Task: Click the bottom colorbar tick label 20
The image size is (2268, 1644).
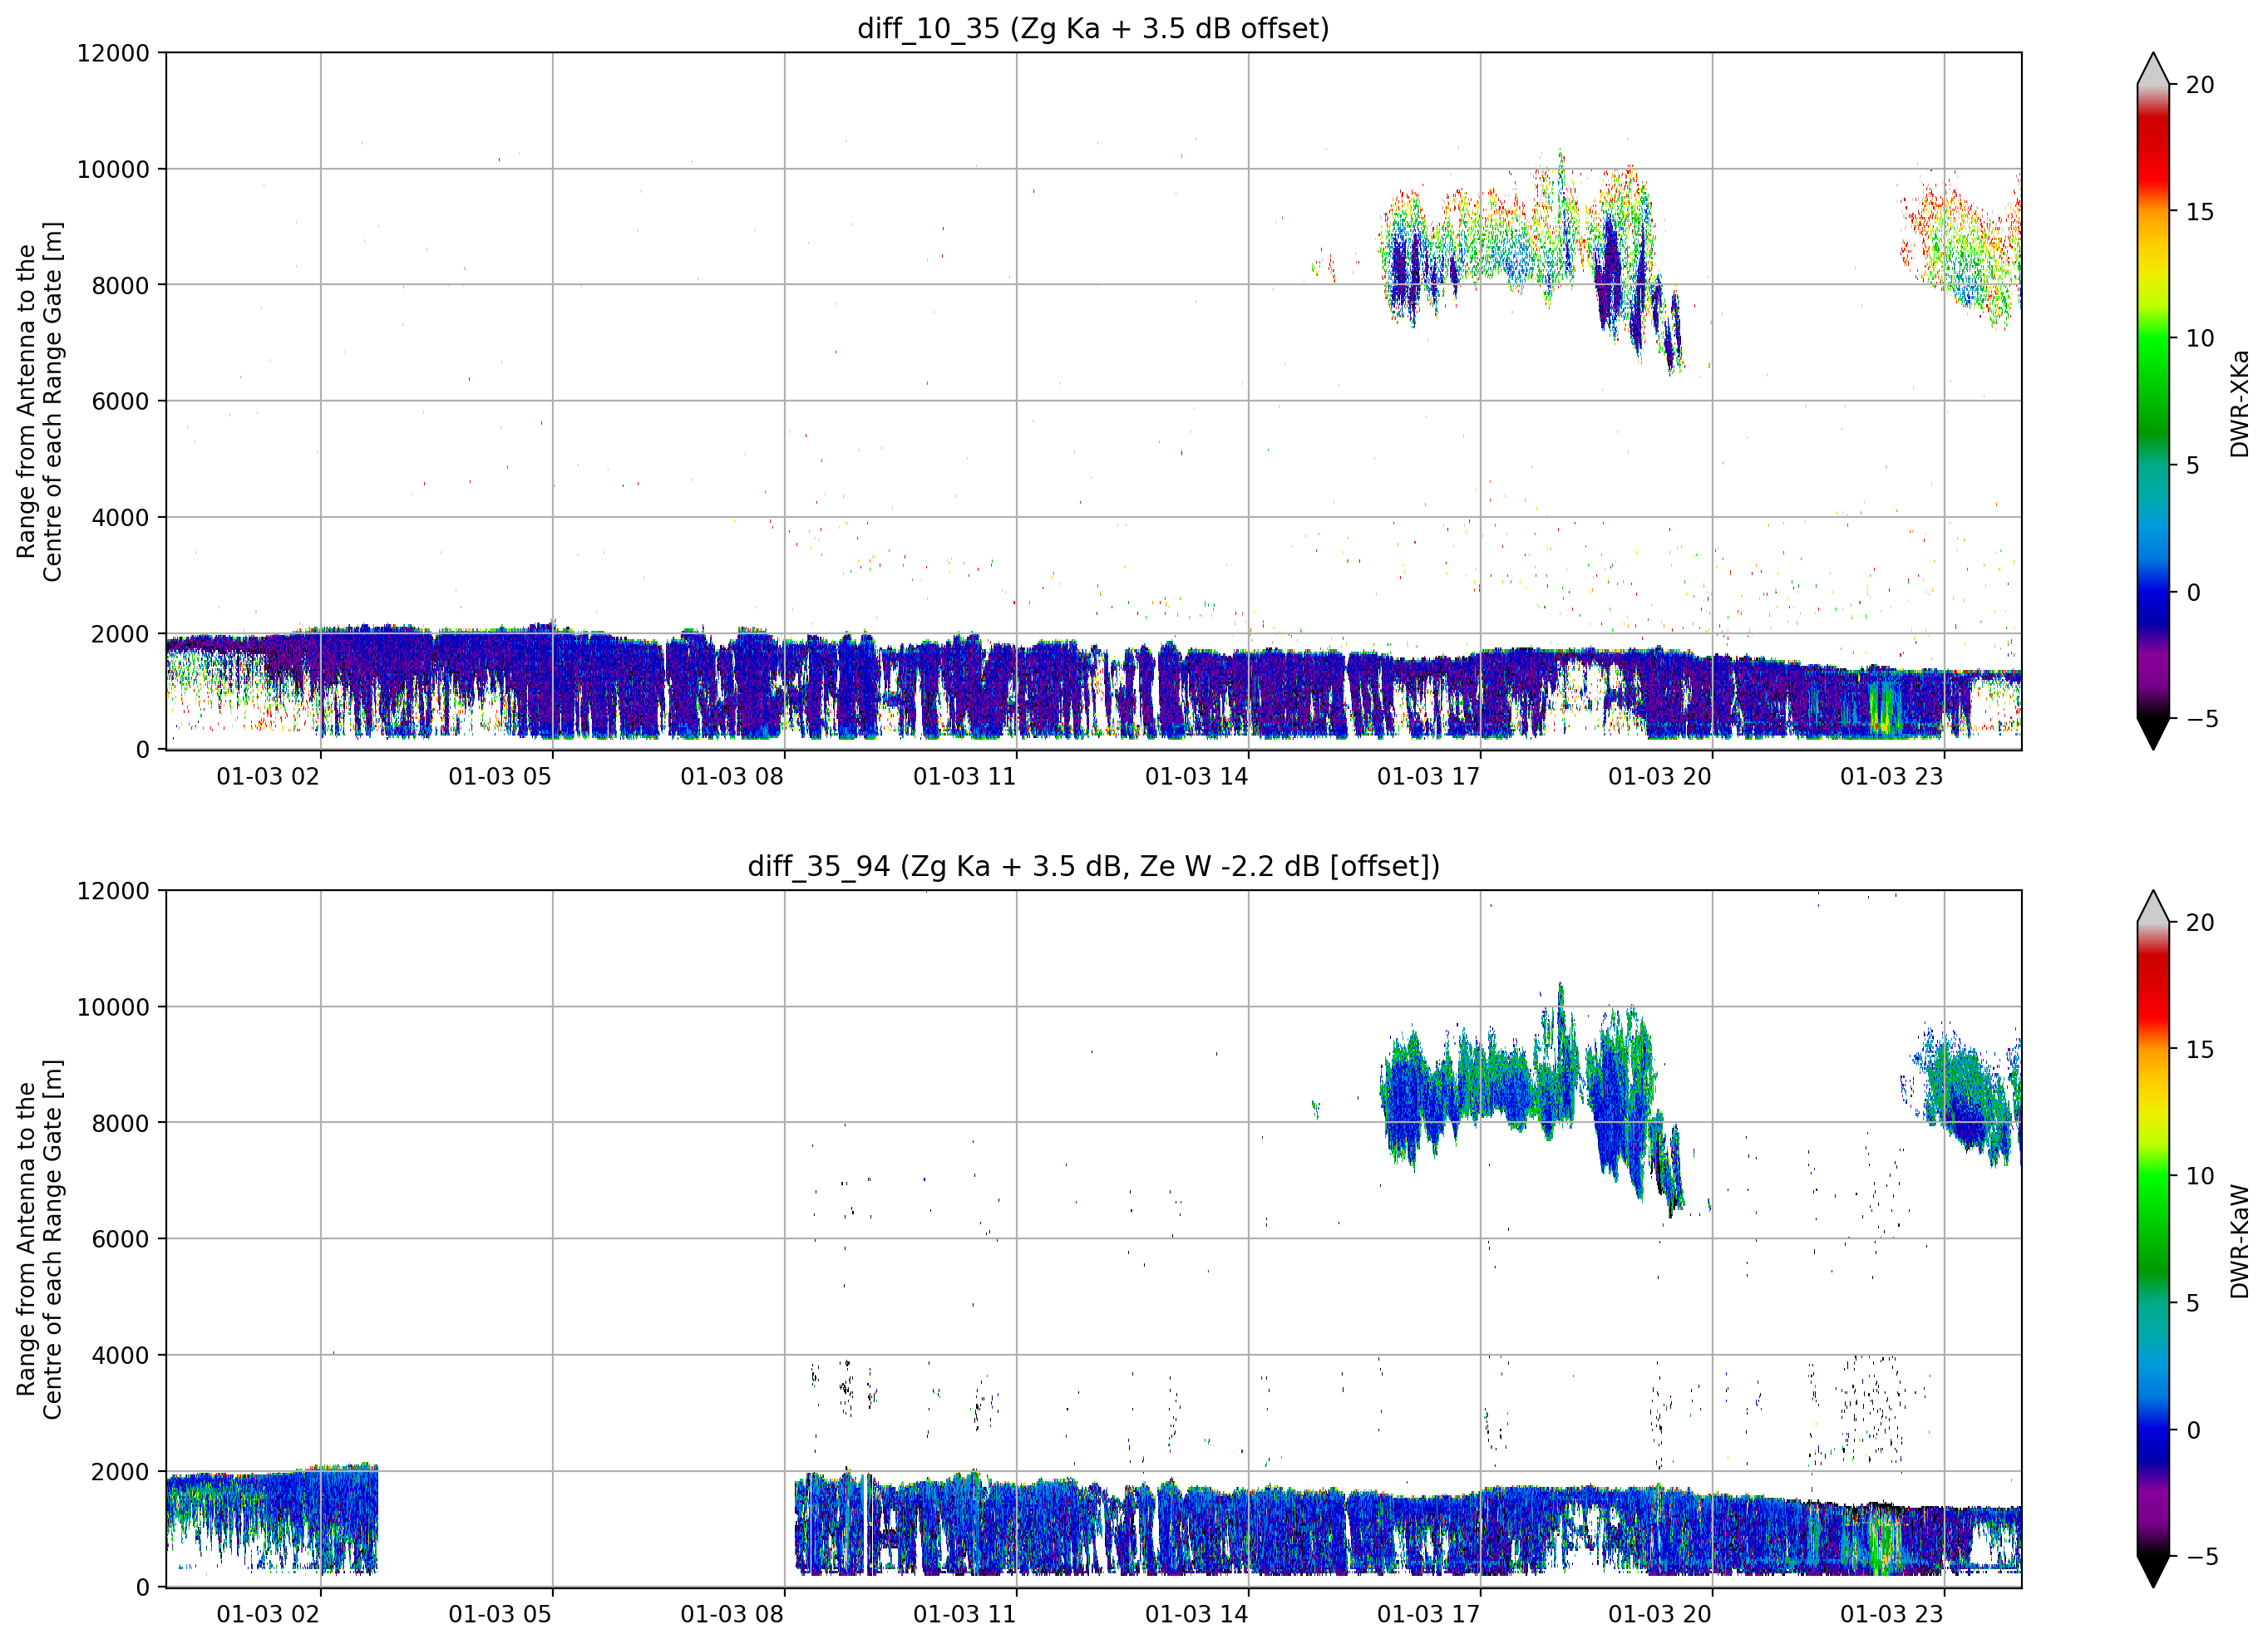Action: pos(2200,923)
